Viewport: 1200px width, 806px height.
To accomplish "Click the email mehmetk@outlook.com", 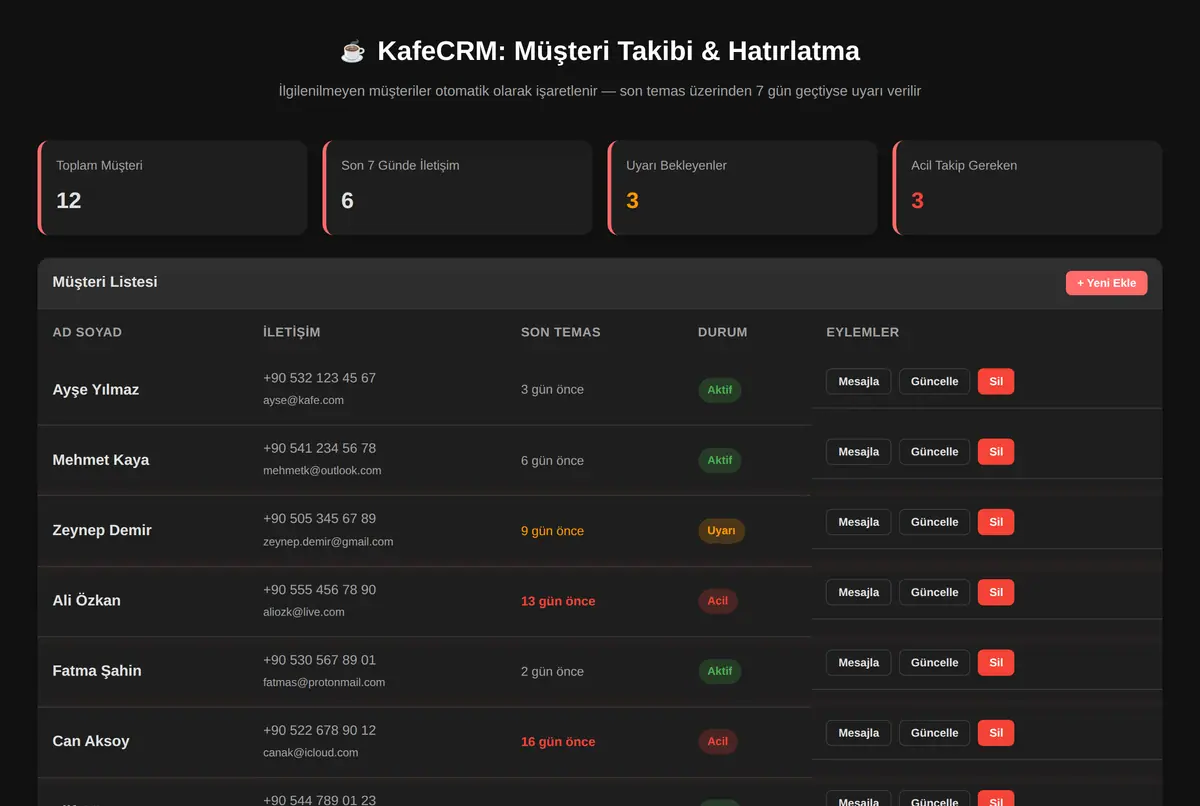I will coord(322,470).
